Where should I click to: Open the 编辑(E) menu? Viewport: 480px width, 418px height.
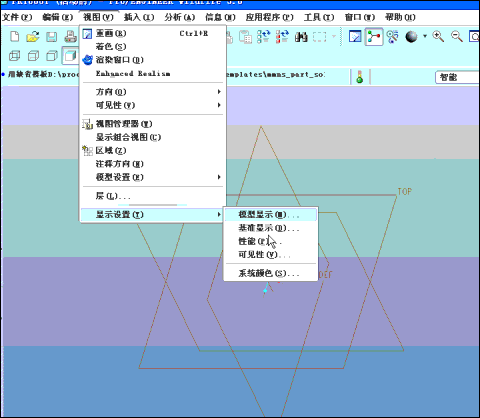[58, 17]
